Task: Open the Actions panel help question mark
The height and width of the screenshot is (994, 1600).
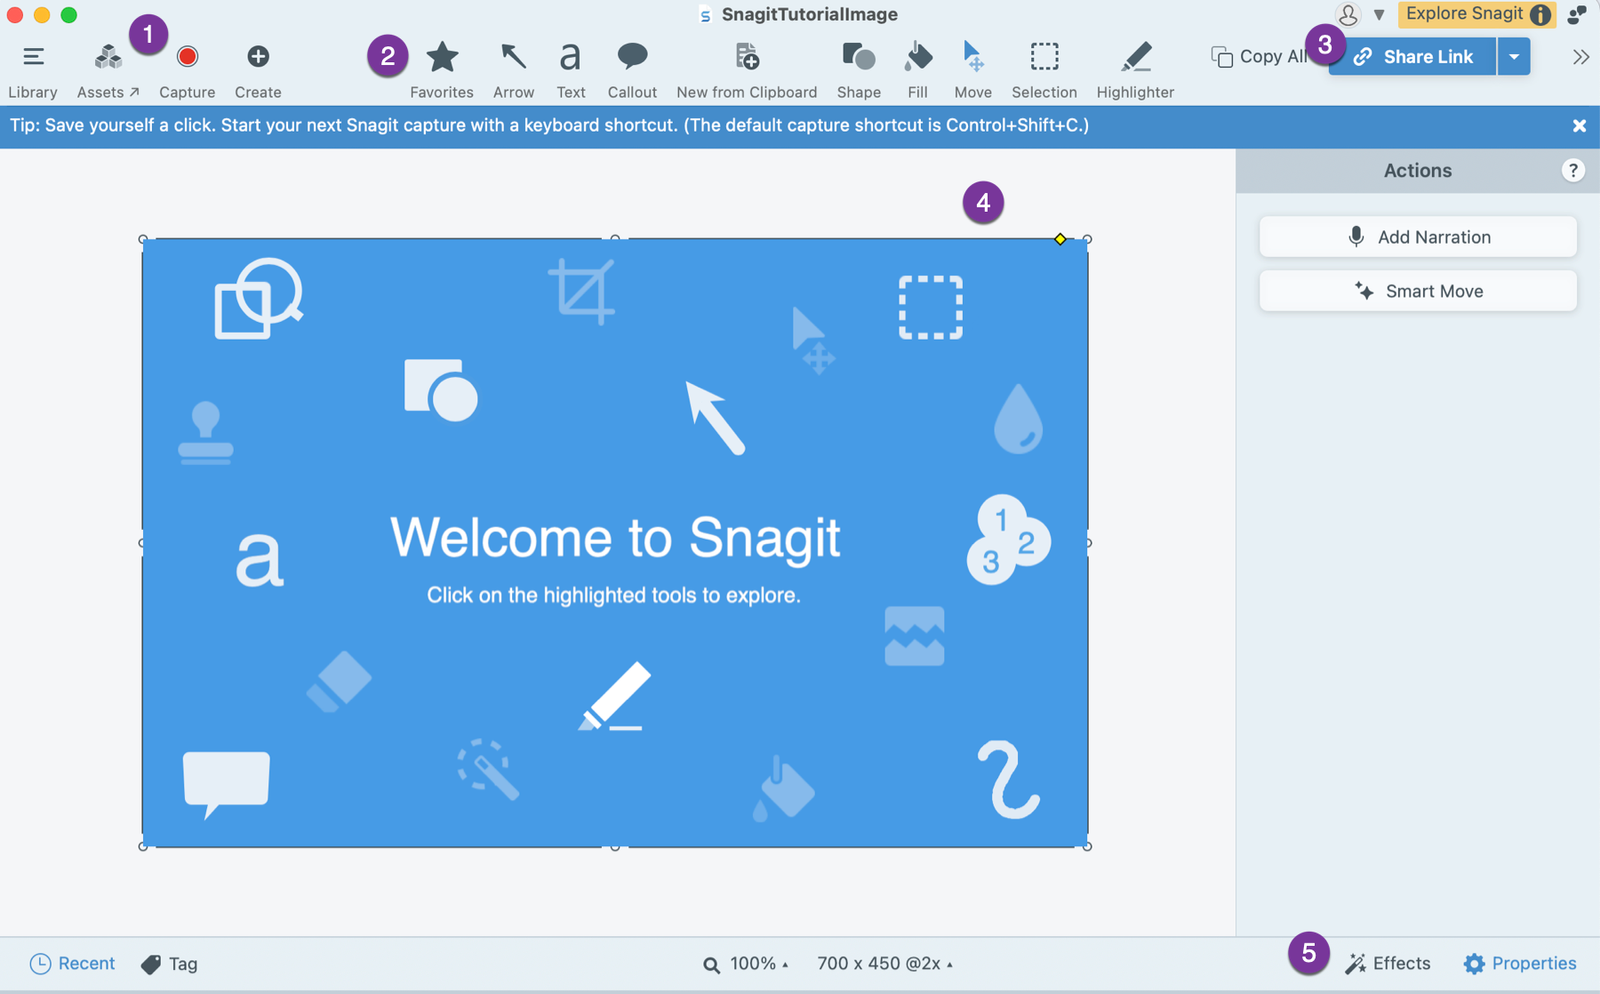Action: tap(1573, 170)
